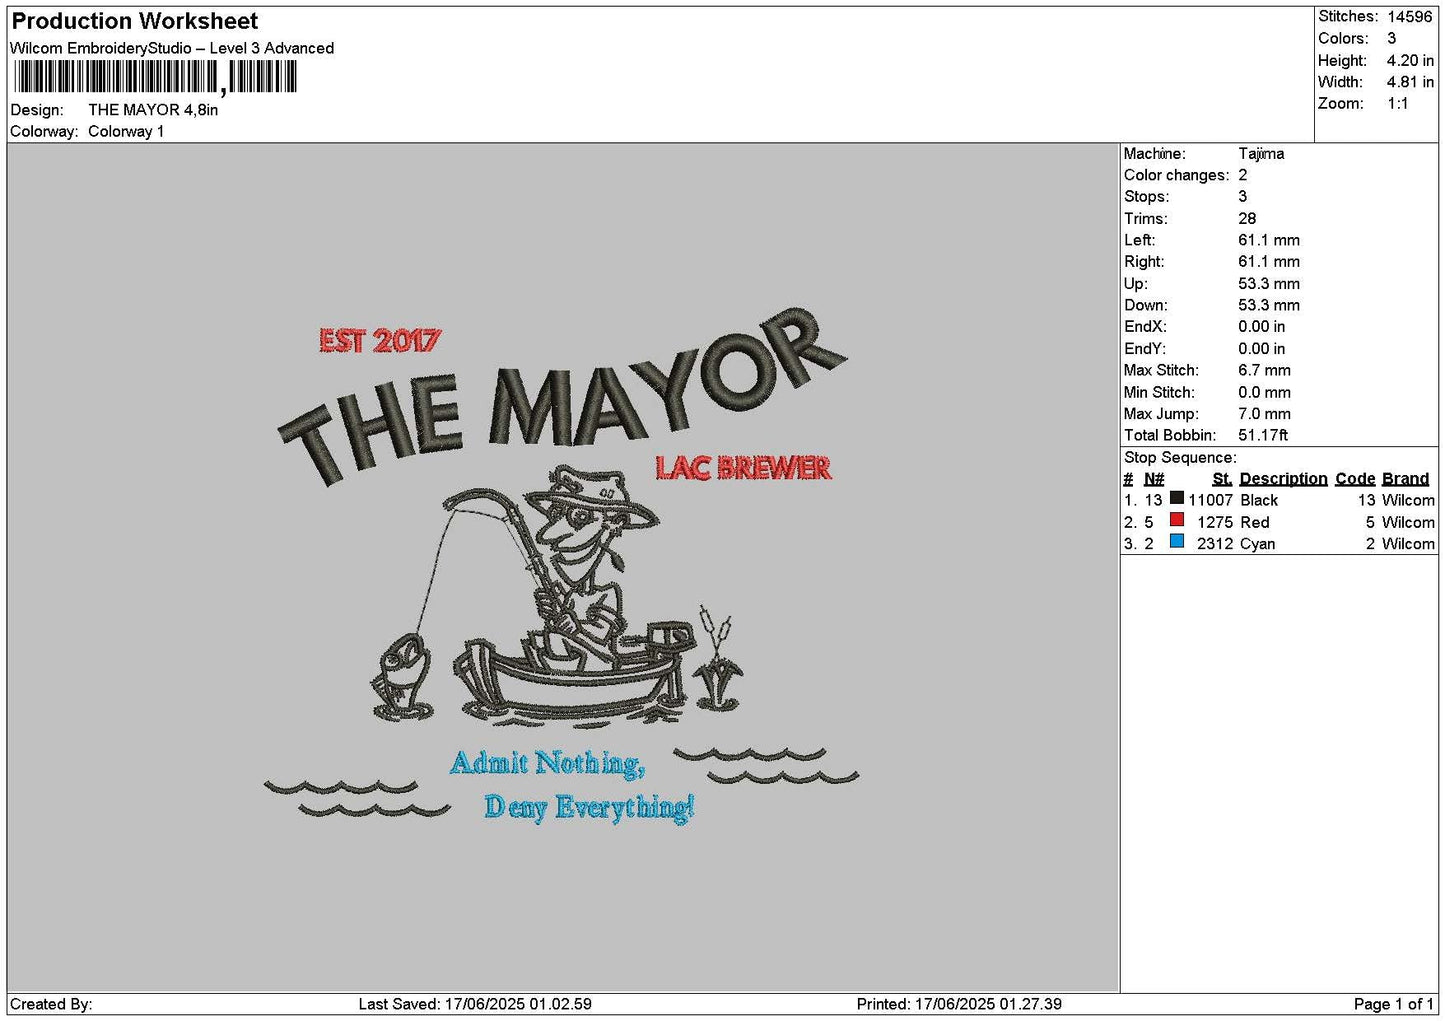Click the 'Page 1 of 1' indicator
Screen dimensions: 1445x1021
click(1393, 1004)
